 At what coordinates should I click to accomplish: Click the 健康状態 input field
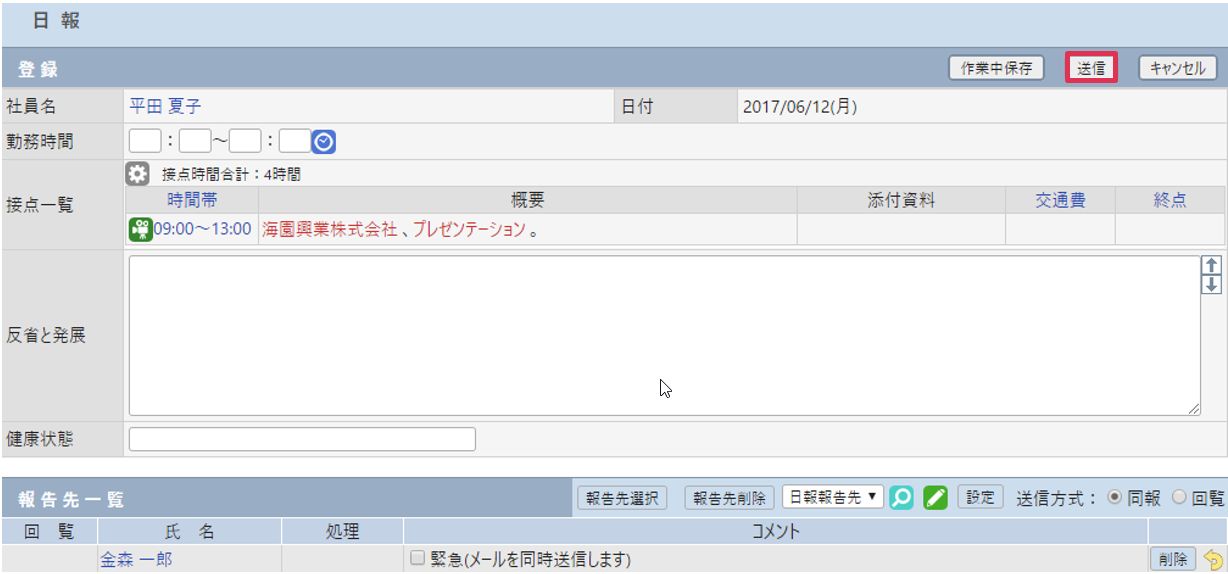click(302, 439)
